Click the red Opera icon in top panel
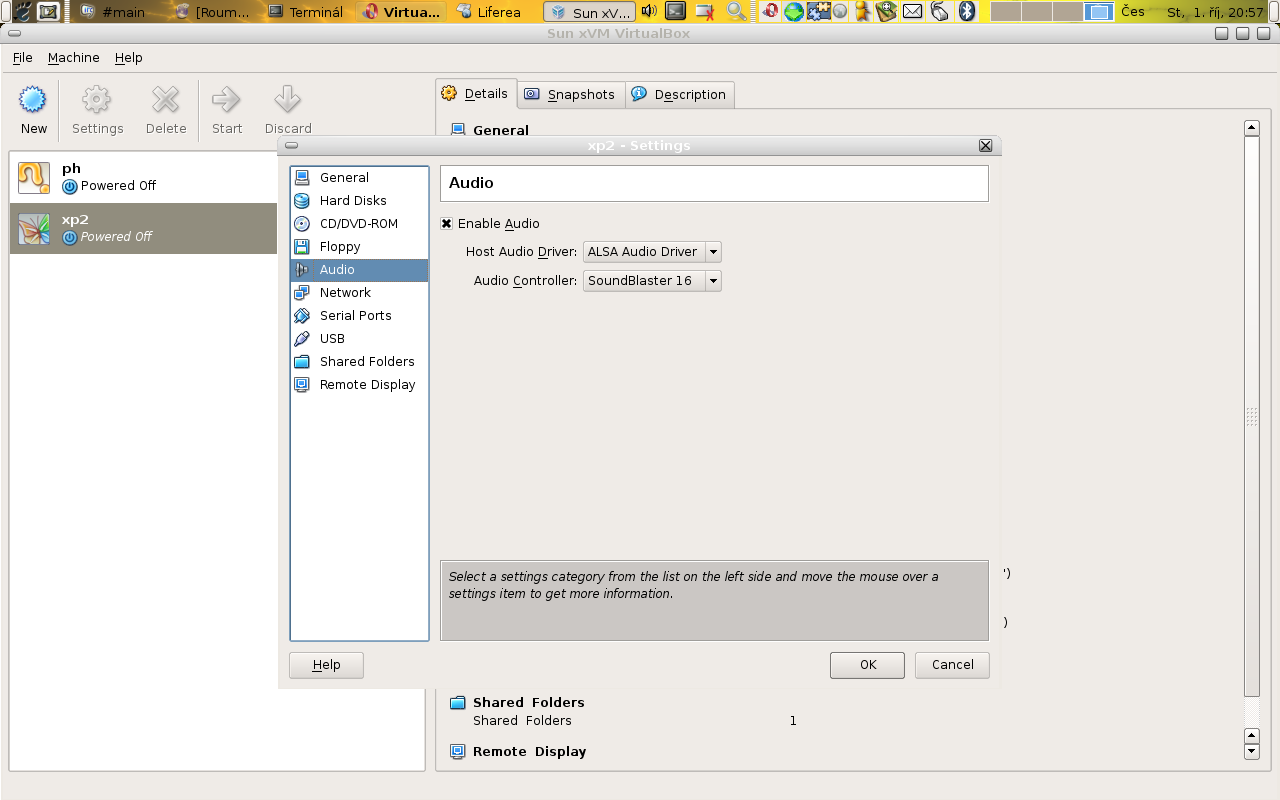Image resolution: width=1280 pixels, height=800 pixels. pyautogui.click(x=770, y=12)
